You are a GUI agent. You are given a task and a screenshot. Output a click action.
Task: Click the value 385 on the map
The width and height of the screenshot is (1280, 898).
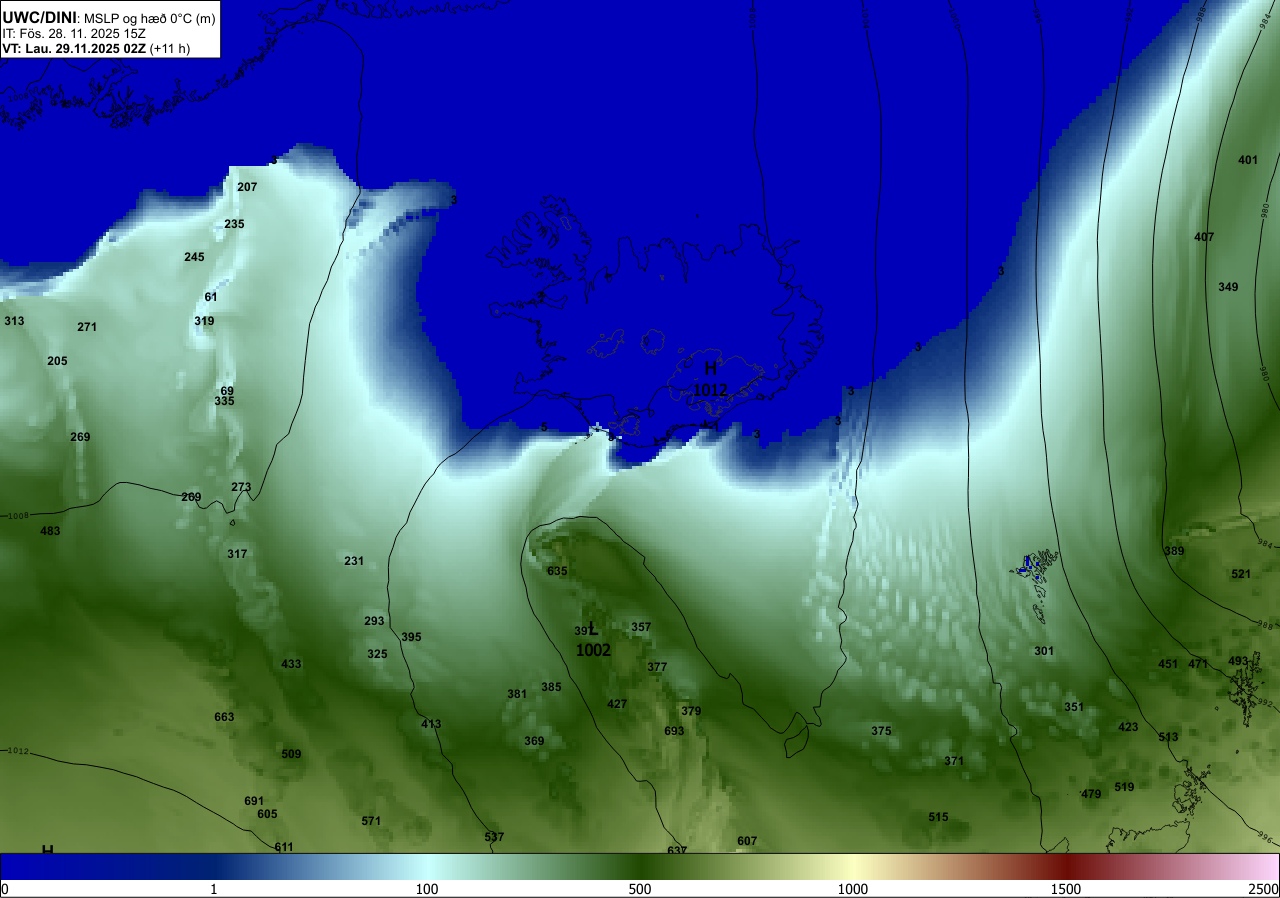(551, 687)
